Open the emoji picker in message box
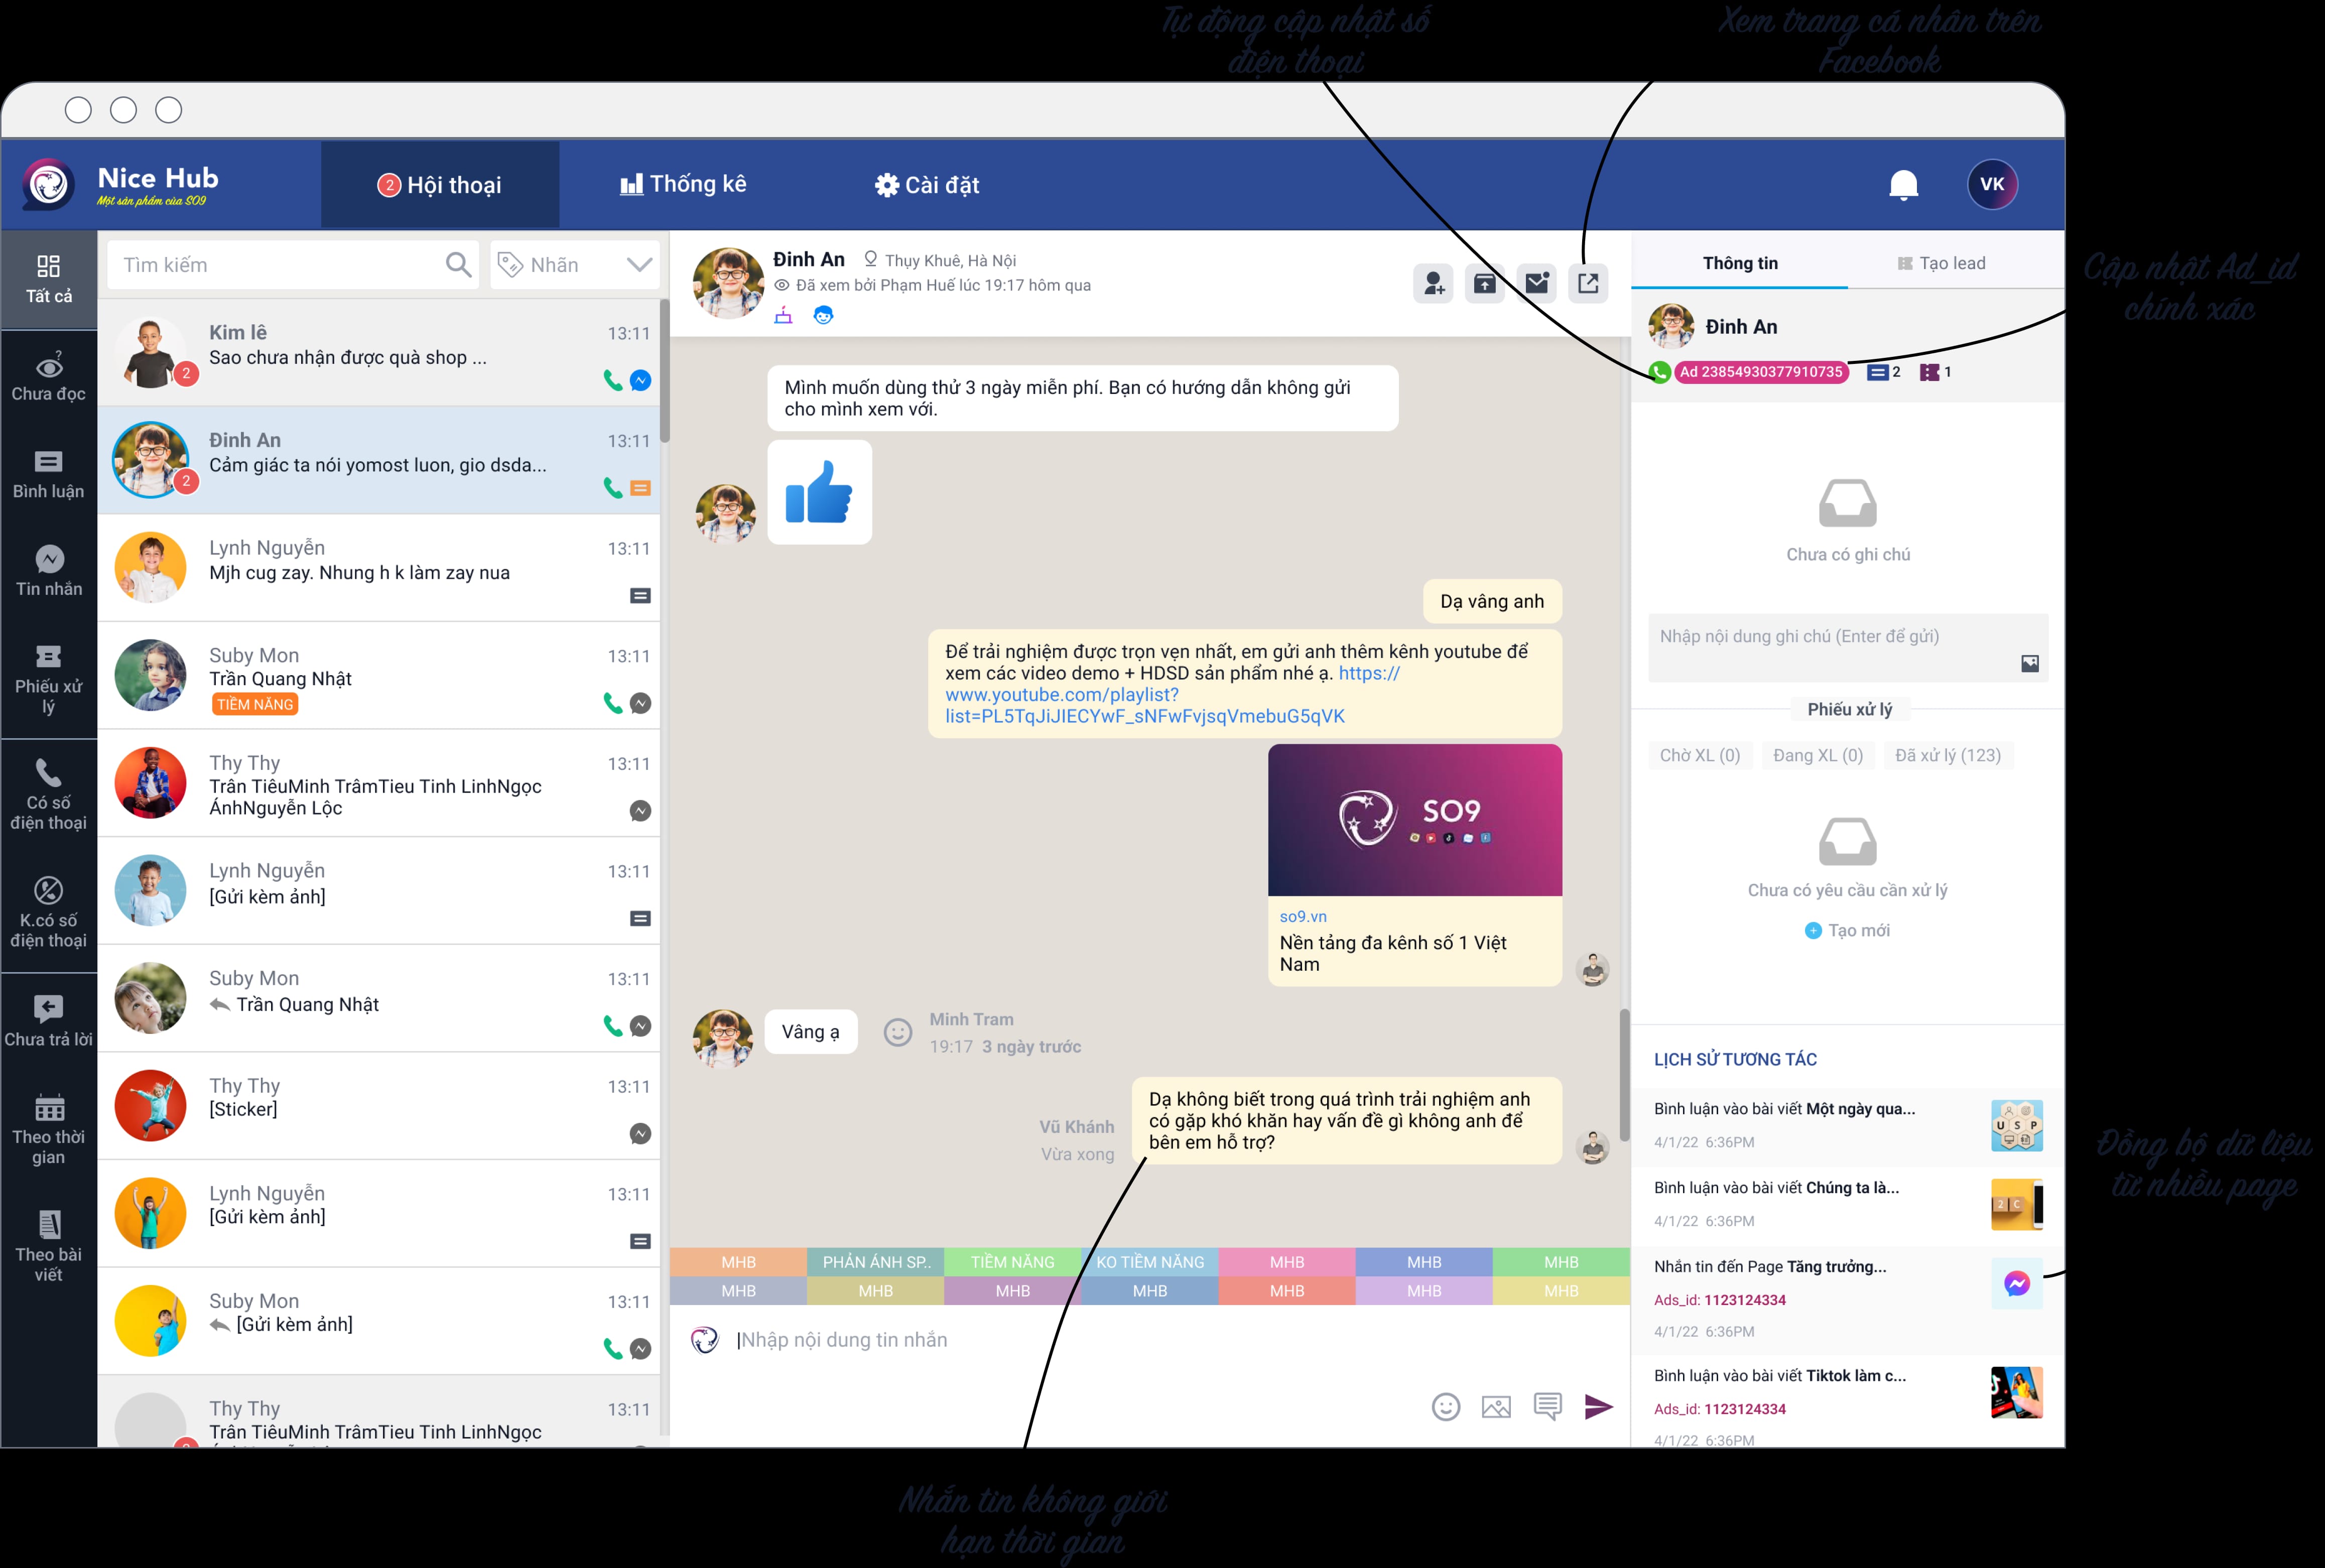This screenshot has width=2325, height=1568. click(1446, 1407)
